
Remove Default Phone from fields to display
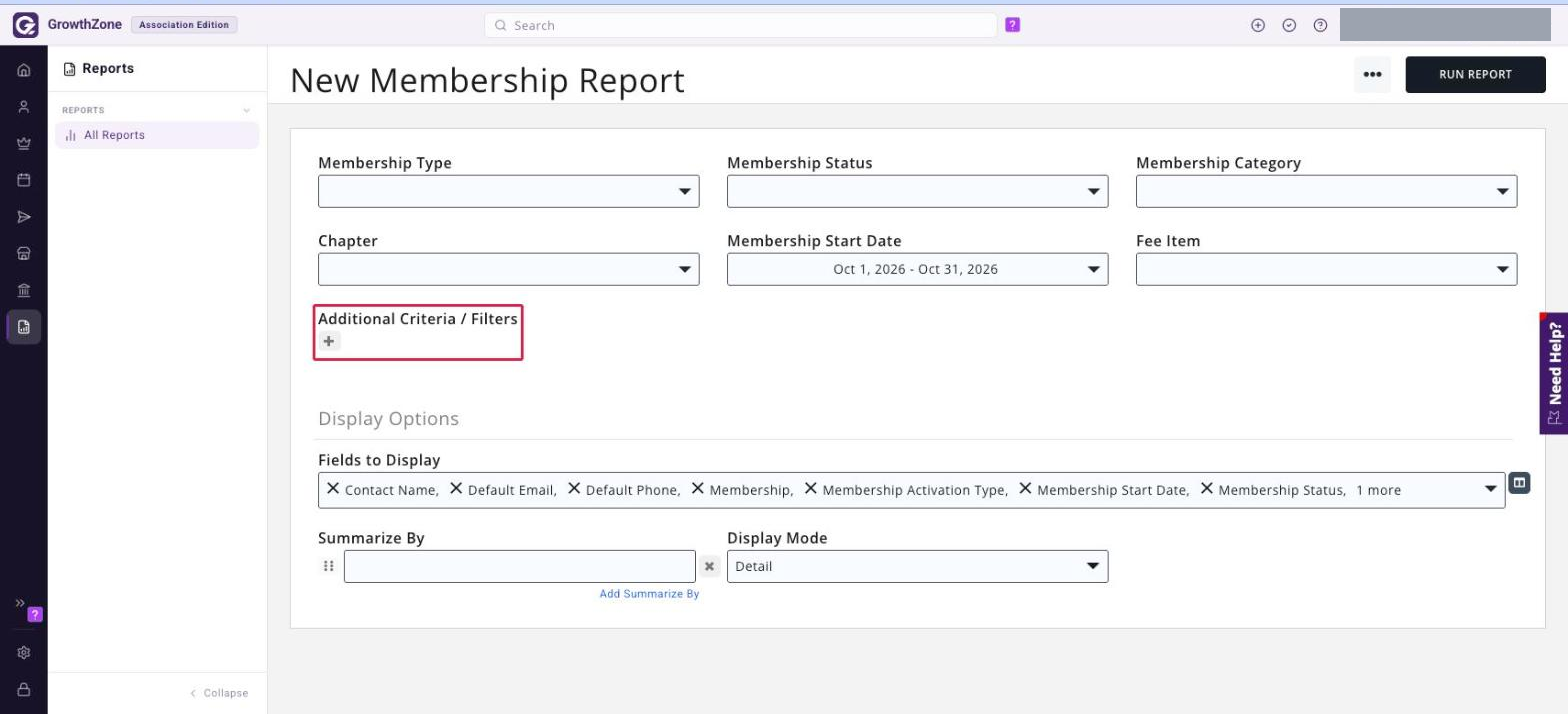[574, 489]
